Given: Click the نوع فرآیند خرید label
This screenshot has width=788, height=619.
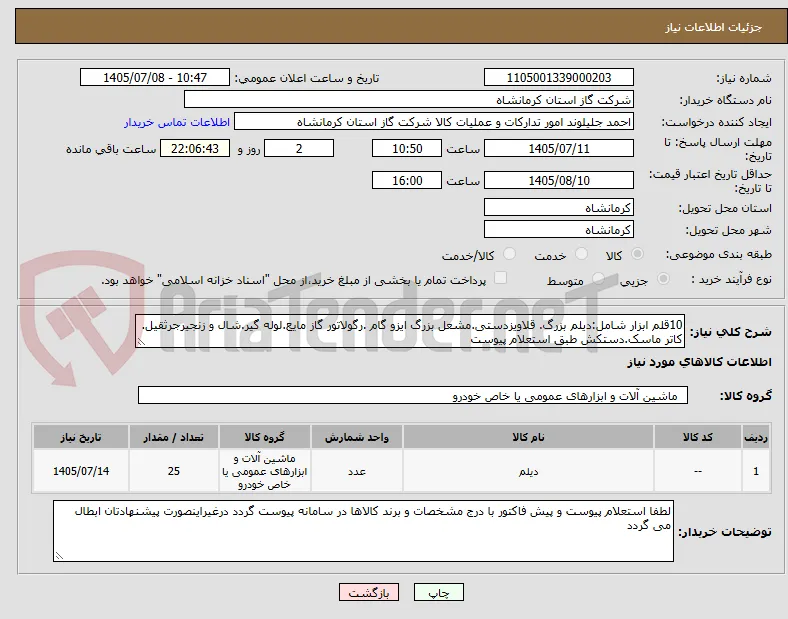Looking at the screenshot, I should coord(731,279).
